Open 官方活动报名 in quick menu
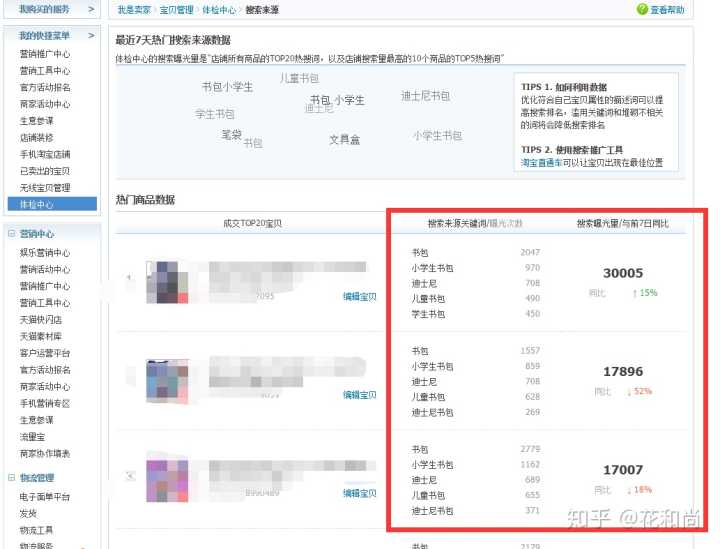This screenshot has width=720, height=549. (45, 87)
